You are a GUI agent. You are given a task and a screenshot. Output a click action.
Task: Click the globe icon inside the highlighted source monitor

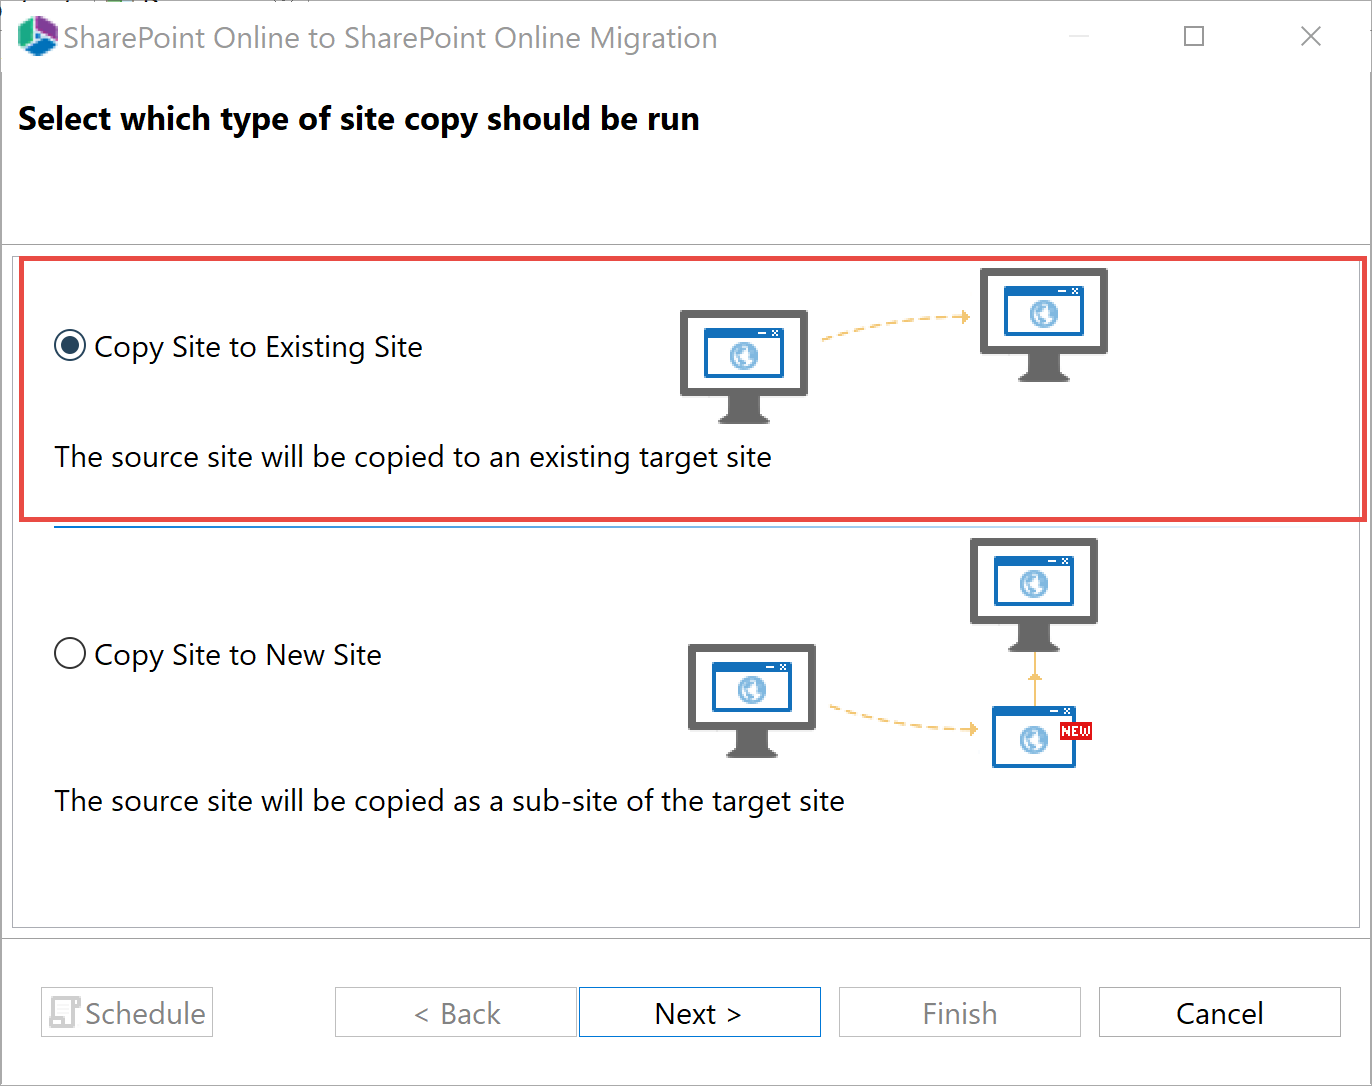[742, 354]
